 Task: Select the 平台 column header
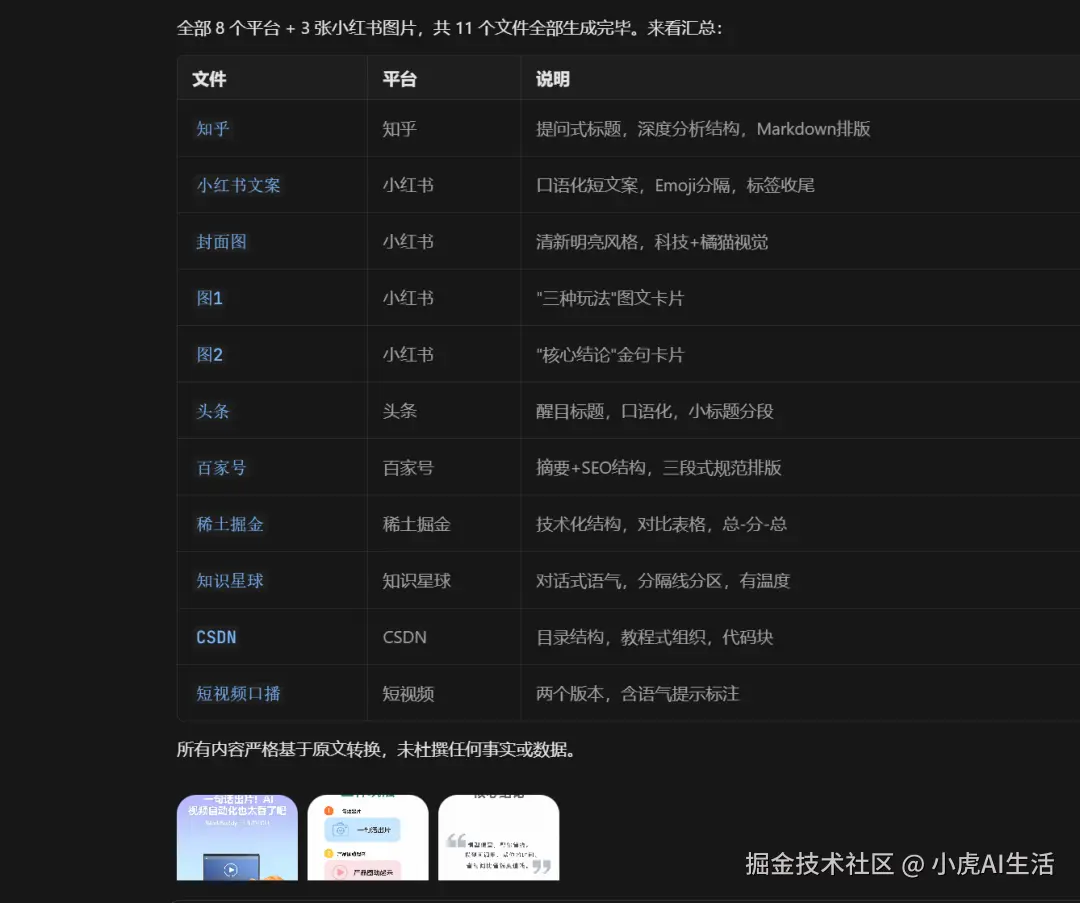[399, 79]
